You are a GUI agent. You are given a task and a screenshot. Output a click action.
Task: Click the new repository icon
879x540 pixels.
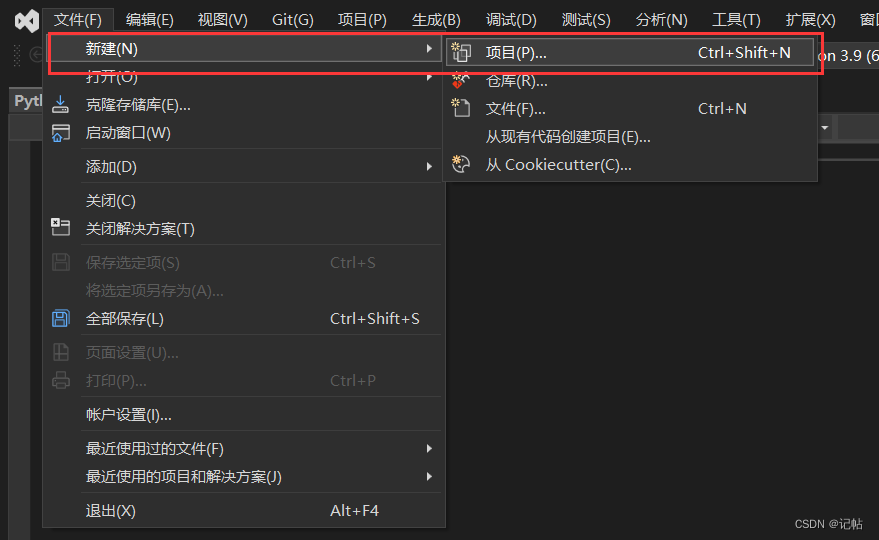[461, 81]
